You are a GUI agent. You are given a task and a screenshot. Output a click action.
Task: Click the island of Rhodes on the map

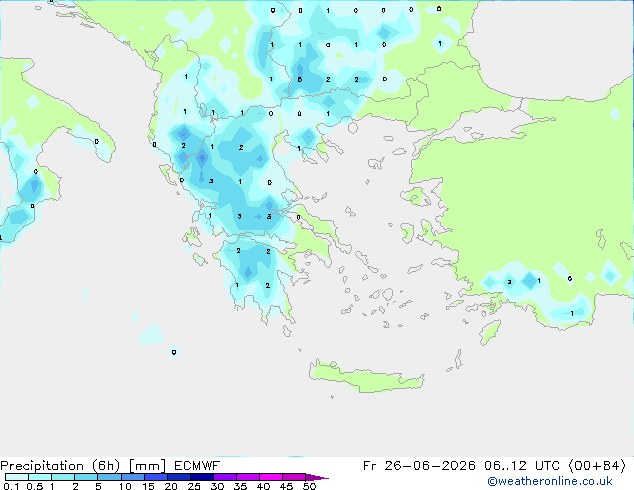[490, 332]
